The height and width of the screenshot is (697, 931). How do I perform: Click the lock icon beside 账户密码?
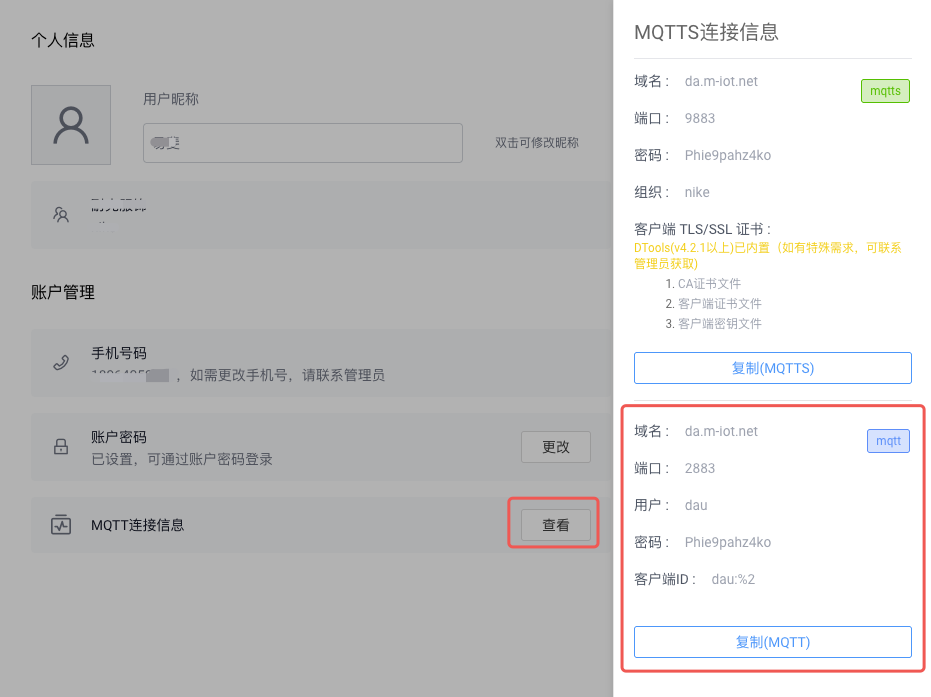pyautogui.click(x=61, y=447)
